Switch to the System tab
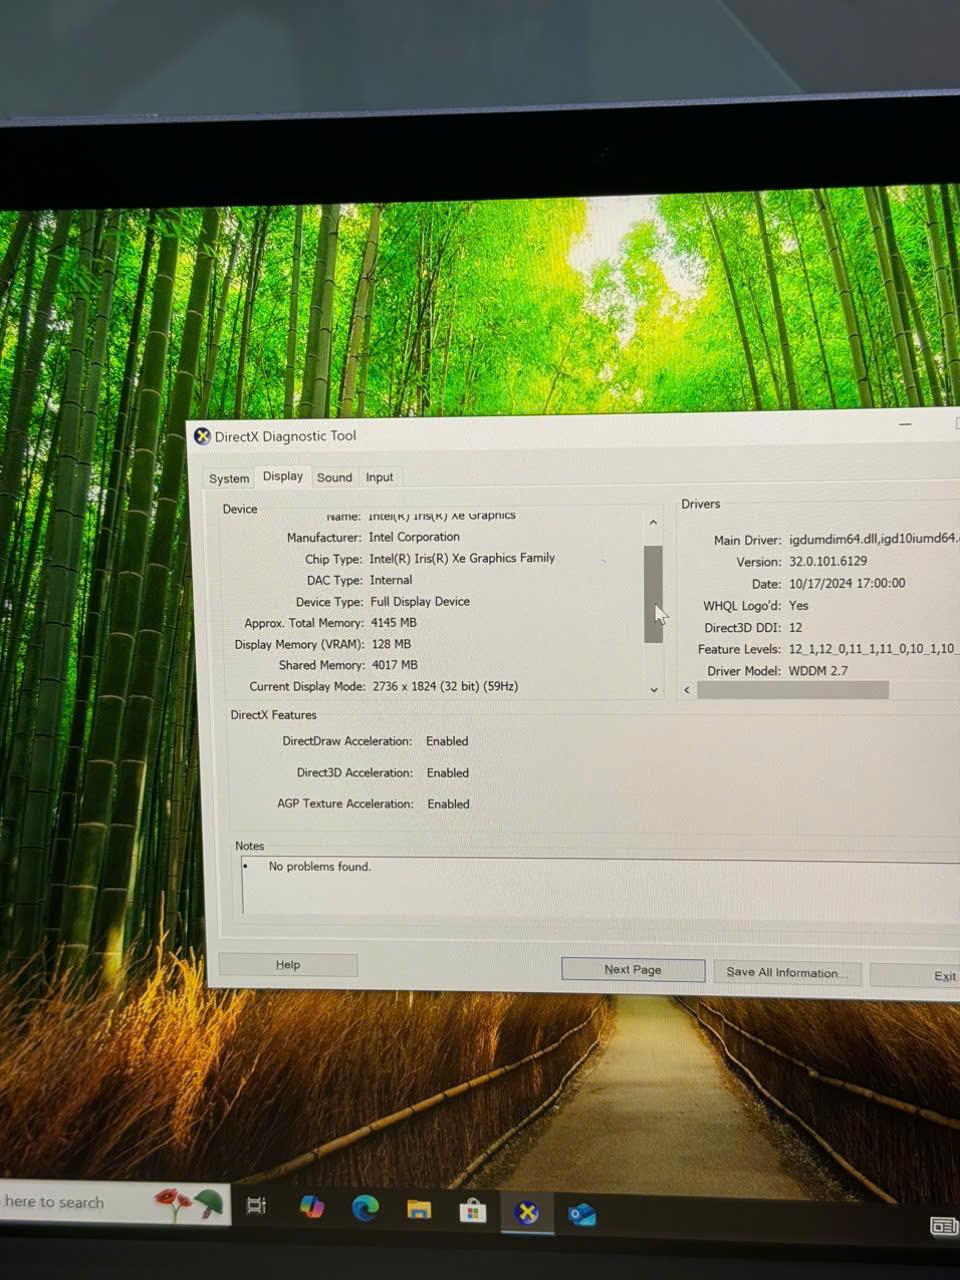The image size is (960, 1280). tap(229, 478)
